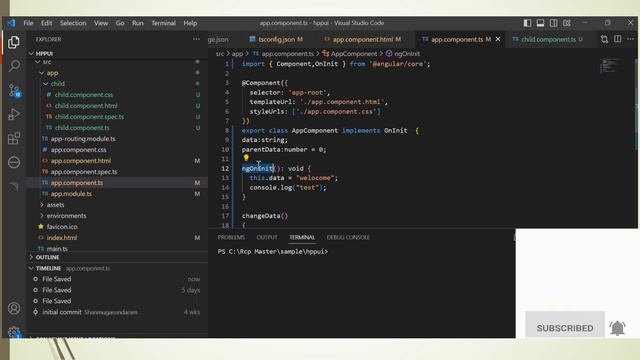Click the Subscribed button
The image size is (640, 360).
tap(565, 328)
